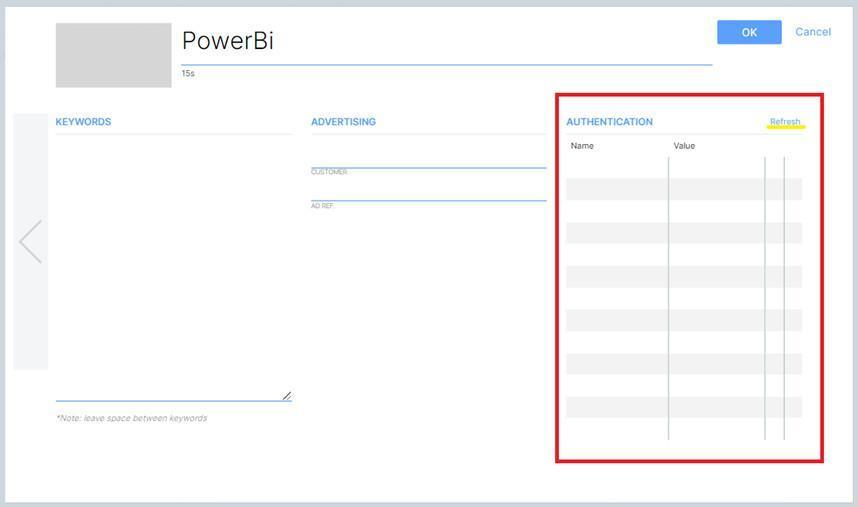Click the Ad Ref input field
Image resolution: width=858 pixels, height=507 pixels.
[x=428, y=191]
